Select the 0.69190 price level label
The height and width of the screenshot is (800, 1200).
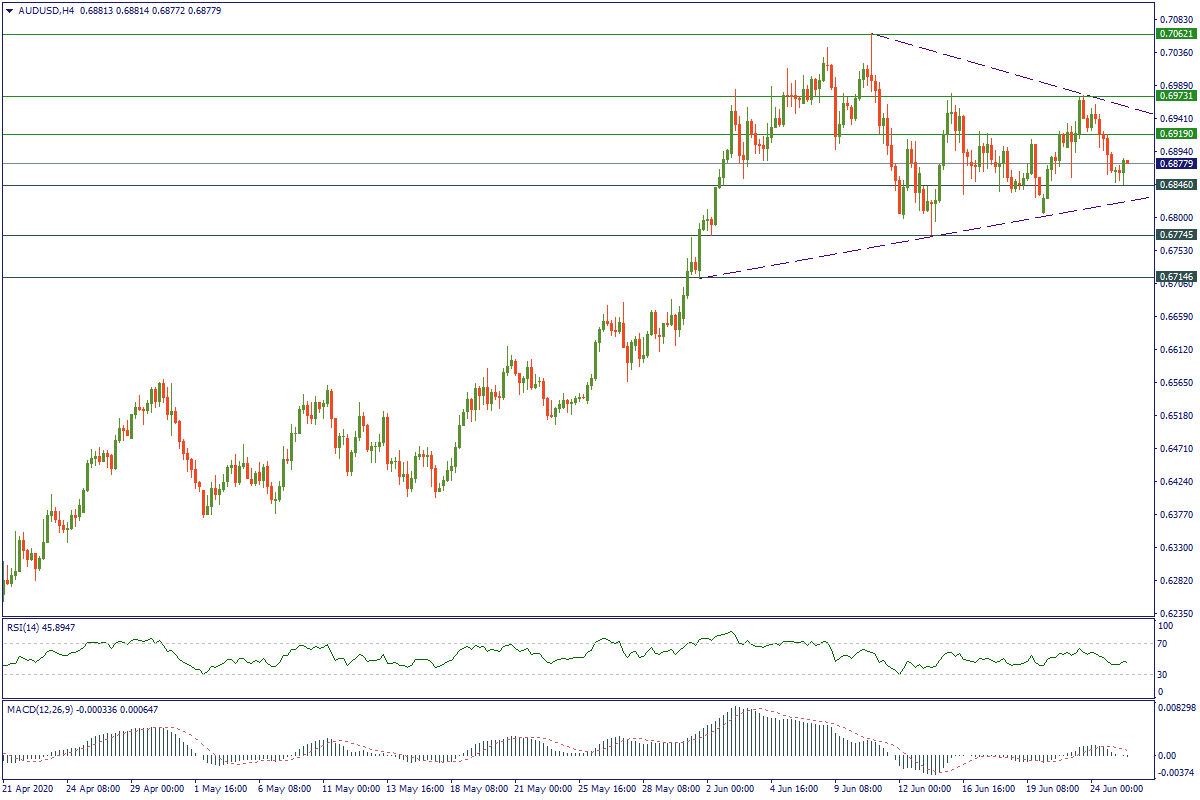1176,133
